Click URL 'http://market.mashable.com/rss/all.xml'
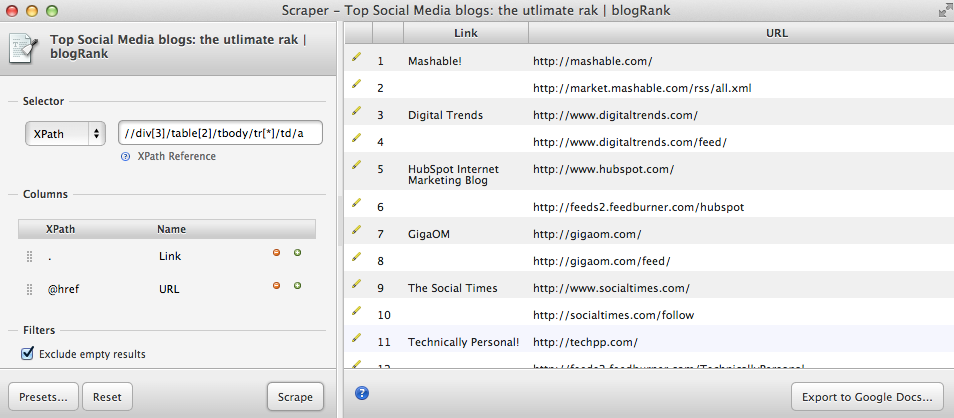Viewport: 954px width, 418px height. pyautogui.click(x=642, y=88)
